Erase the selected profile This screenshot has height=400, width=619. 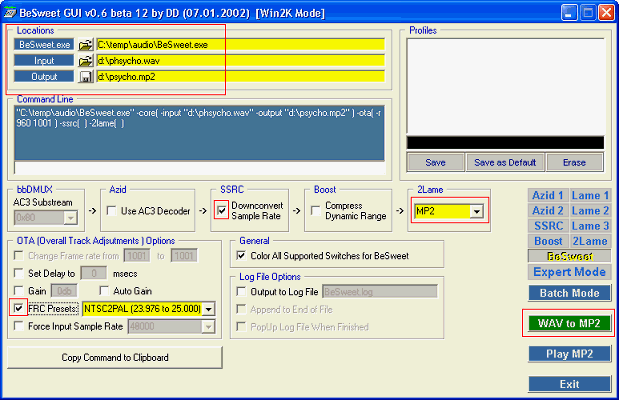(574, 163)
